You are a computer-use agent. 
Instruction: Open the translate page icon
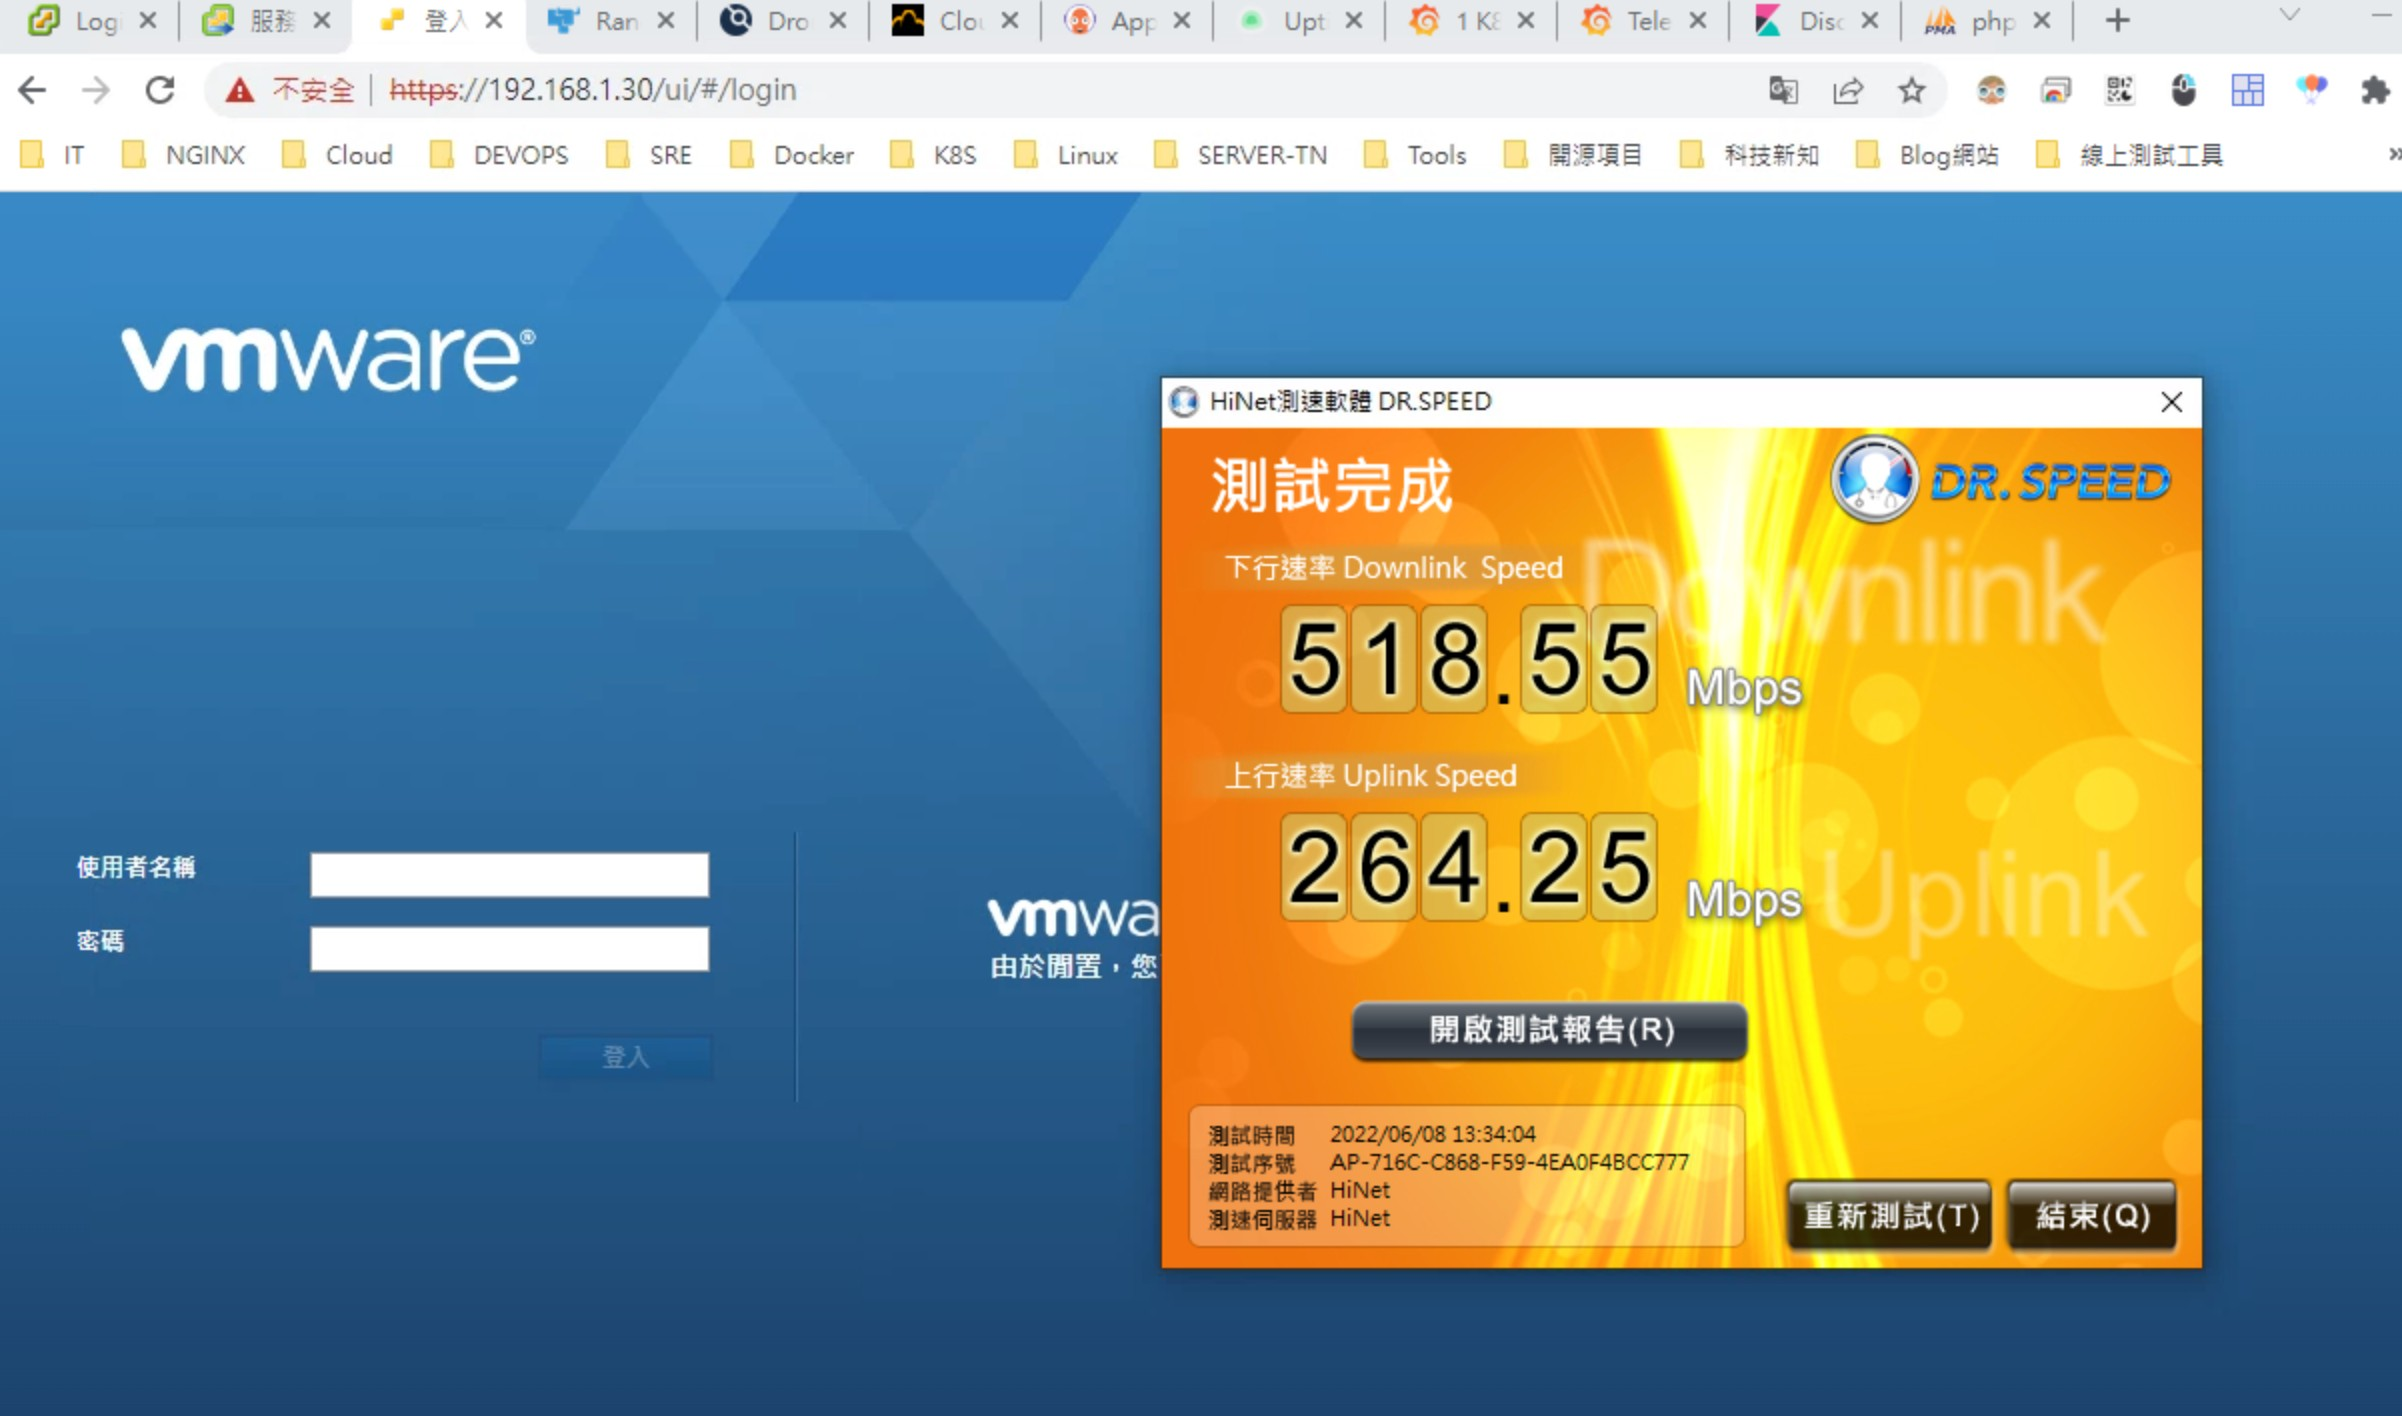[x=1783, y=90]
